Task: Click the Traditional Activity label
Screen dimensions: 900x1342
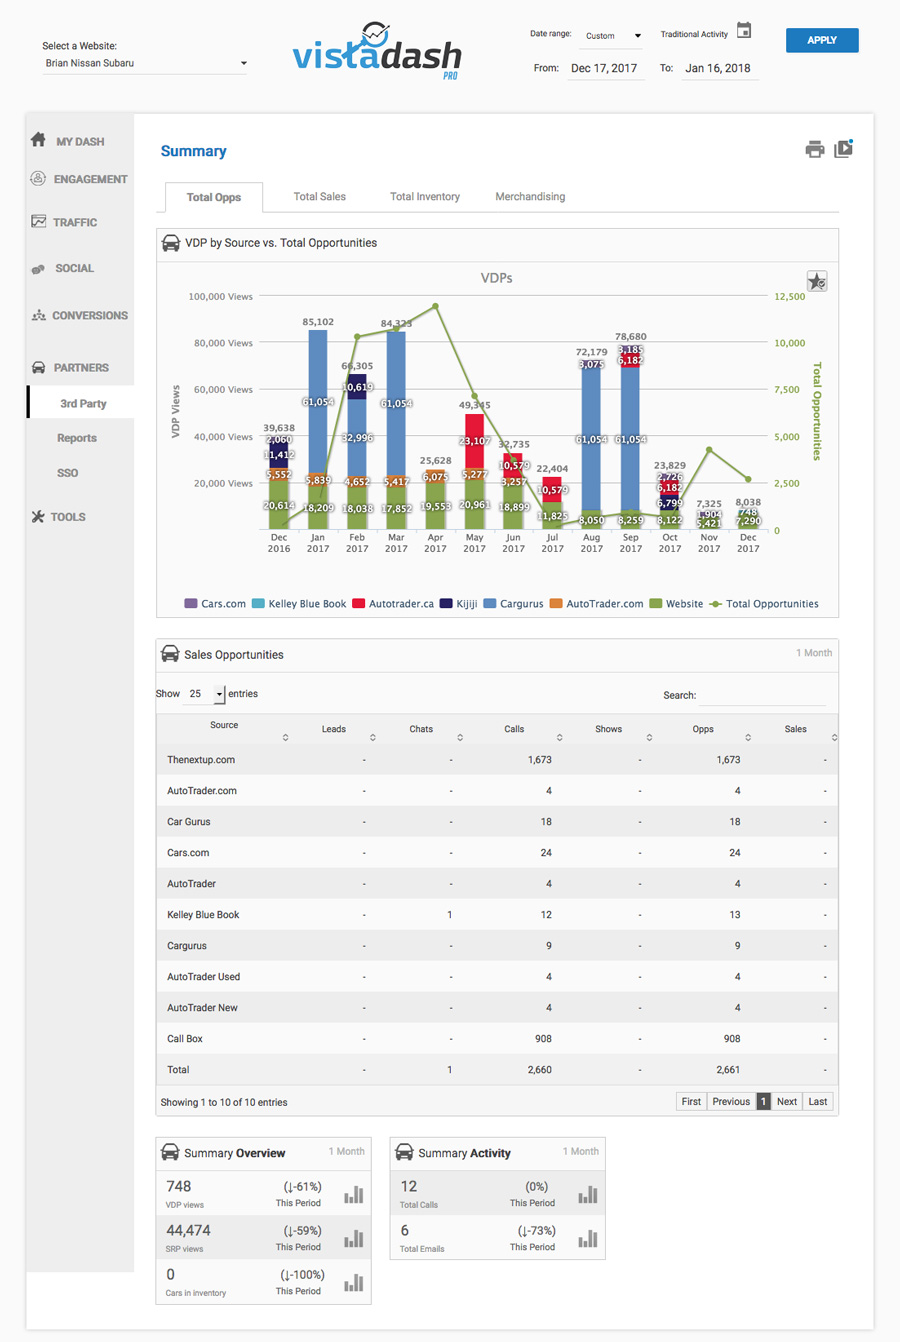Action: point(694,34)
